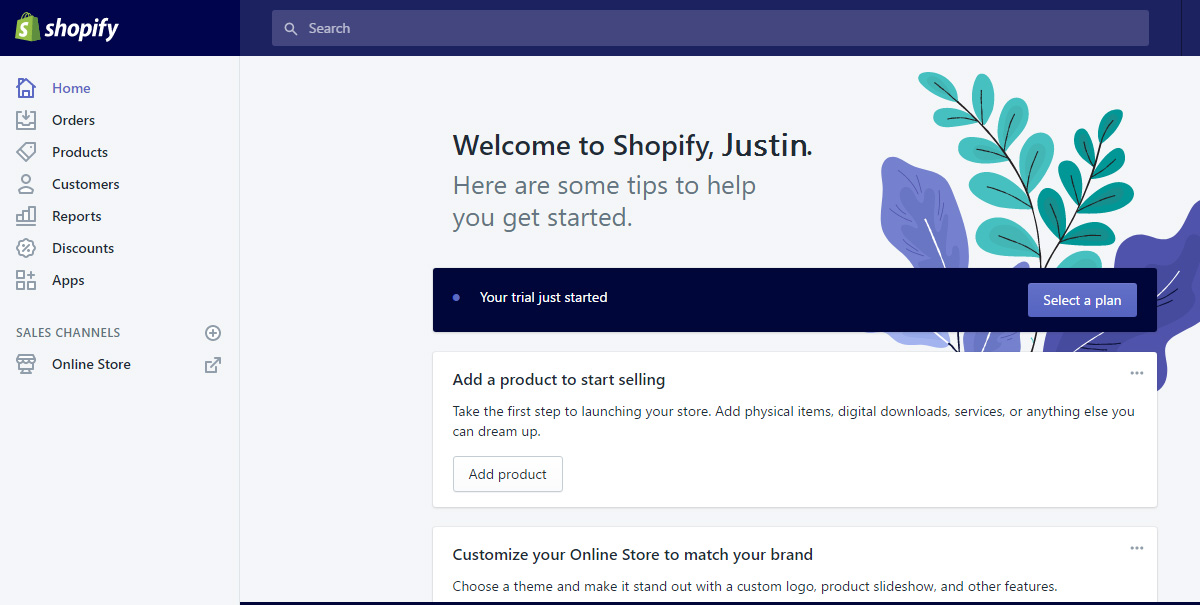Open the Customers menu item

click(x=86, y=184)
